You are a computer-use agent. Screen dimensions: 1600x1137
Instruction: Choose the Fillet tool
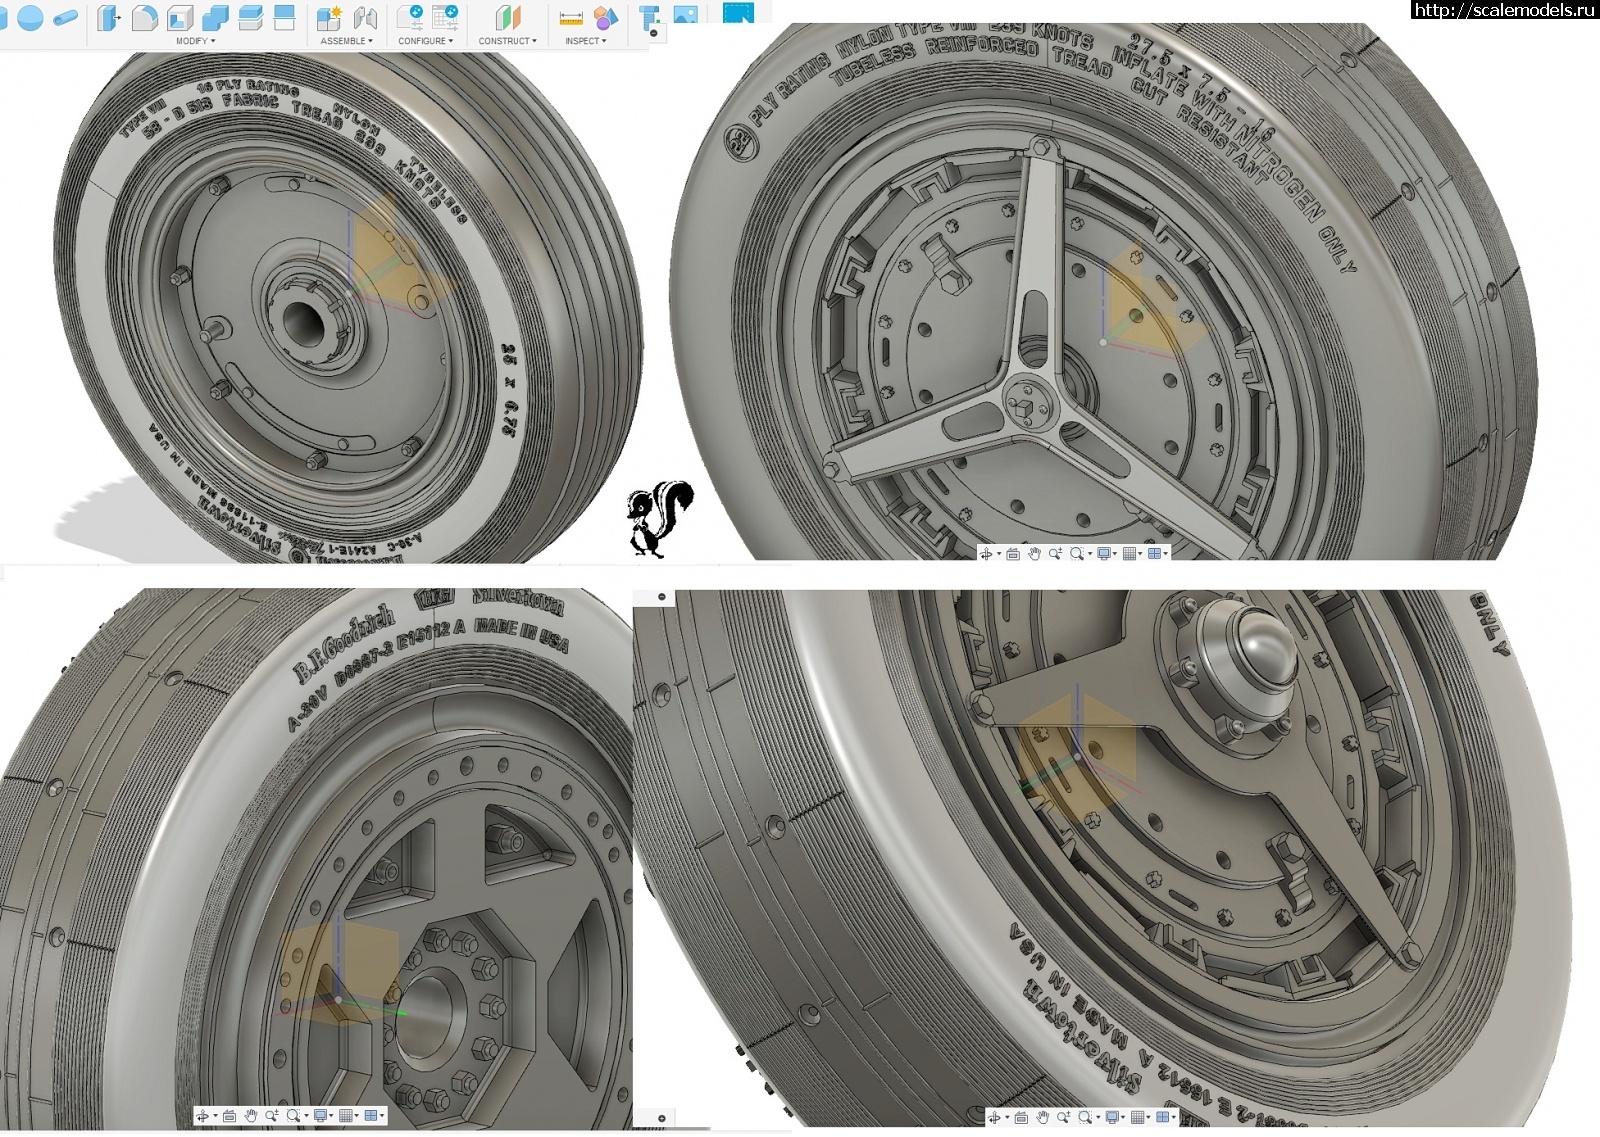(144, 17)
